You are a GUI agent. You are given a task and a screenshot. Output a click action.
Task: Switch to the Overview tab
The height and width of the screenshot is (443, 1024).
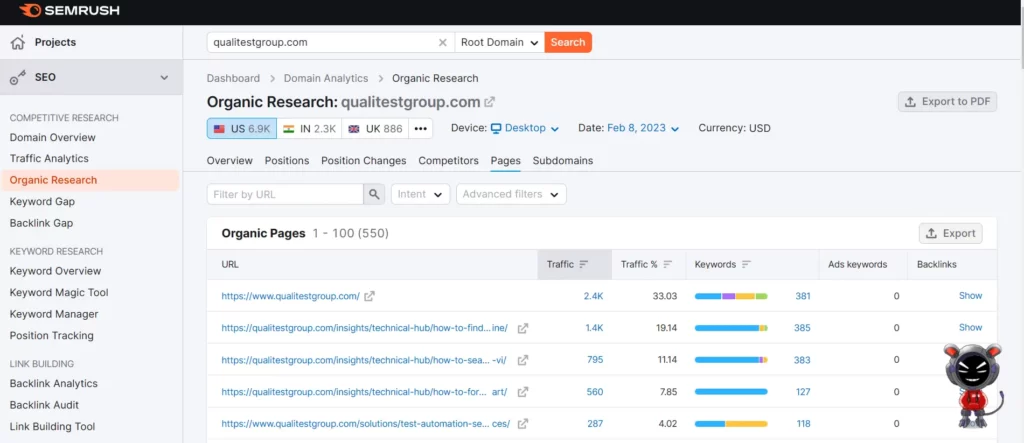(x=230, y=161)
